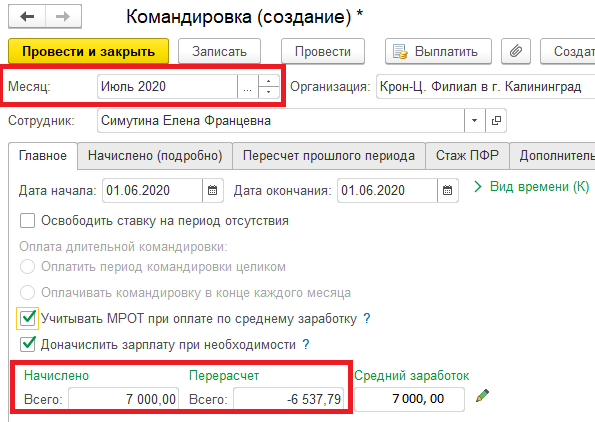Viewport: 595px width, 422px height.
Task: Open the Сотрудник dropdown list
Action: click(474, 121)
